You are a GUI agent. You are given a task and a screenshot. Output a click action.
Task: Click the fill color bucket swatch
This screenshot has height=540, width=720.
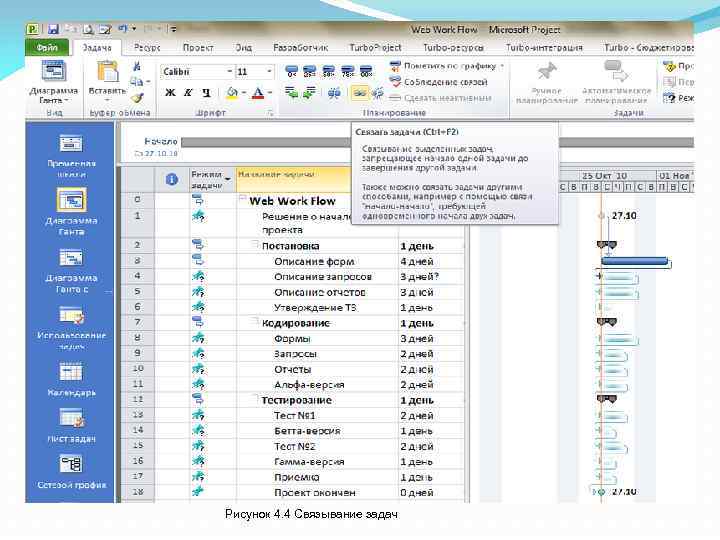point(232,93)
